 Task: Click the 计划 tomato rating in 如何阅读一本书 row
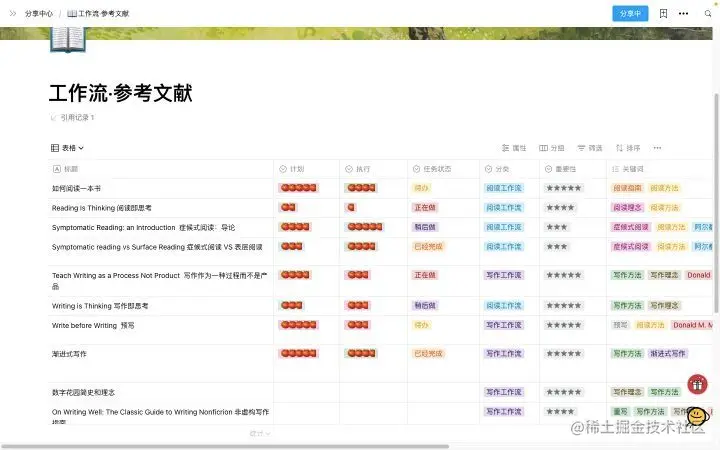(298, 188)
